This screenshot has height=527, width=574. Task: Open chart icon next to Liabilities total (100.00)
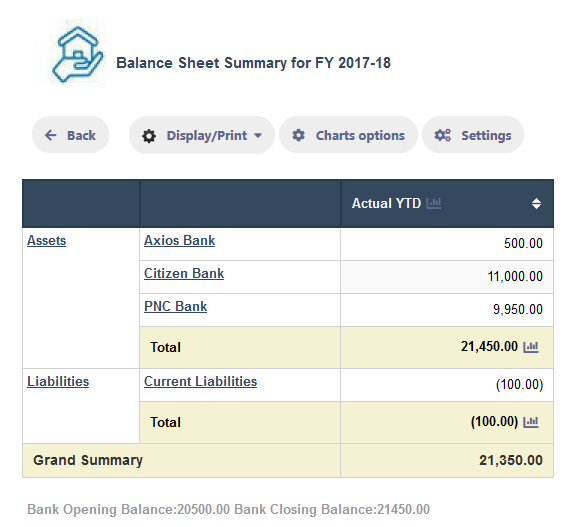pos(530,422)
